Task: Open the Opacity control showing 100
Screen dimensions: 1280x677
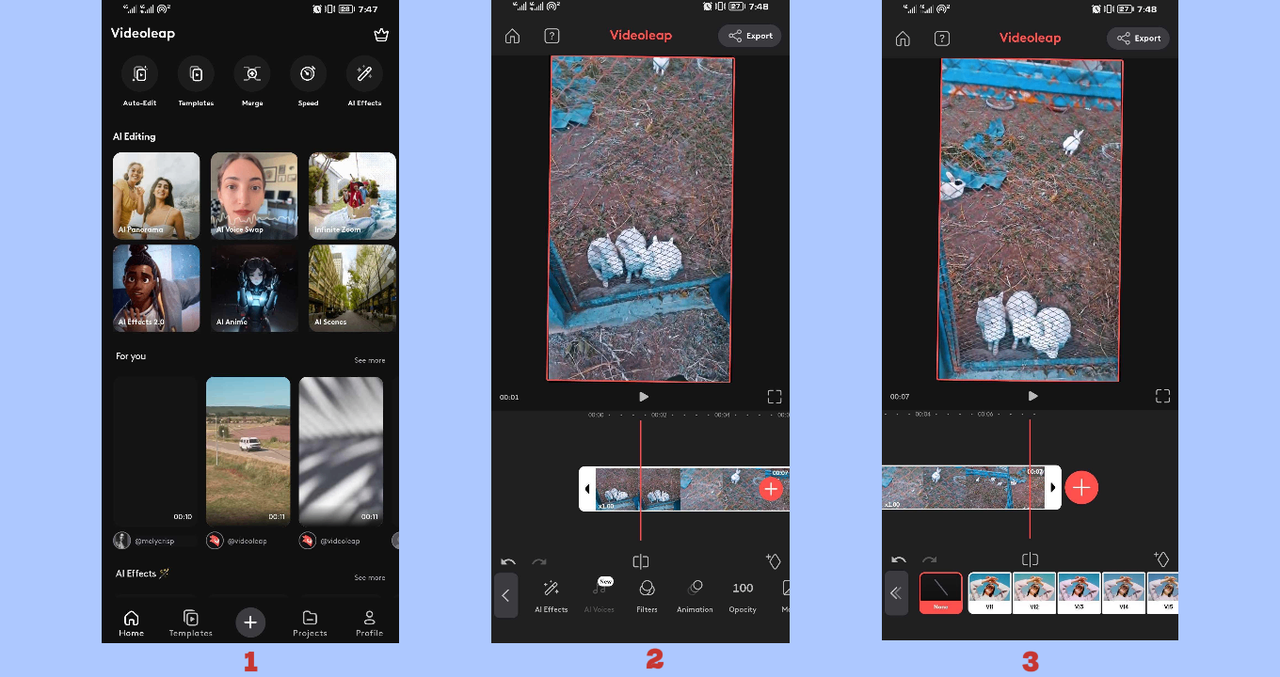Action: tap(743, 596)
